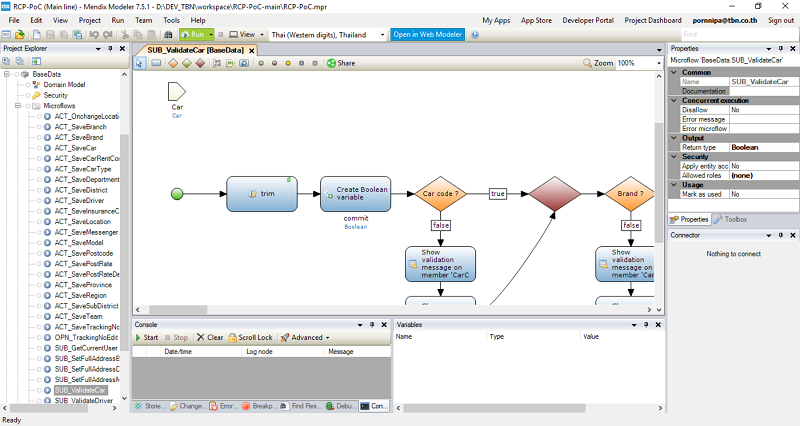
Task: Select the Car parameter on canvas
Action: [177, 92]
